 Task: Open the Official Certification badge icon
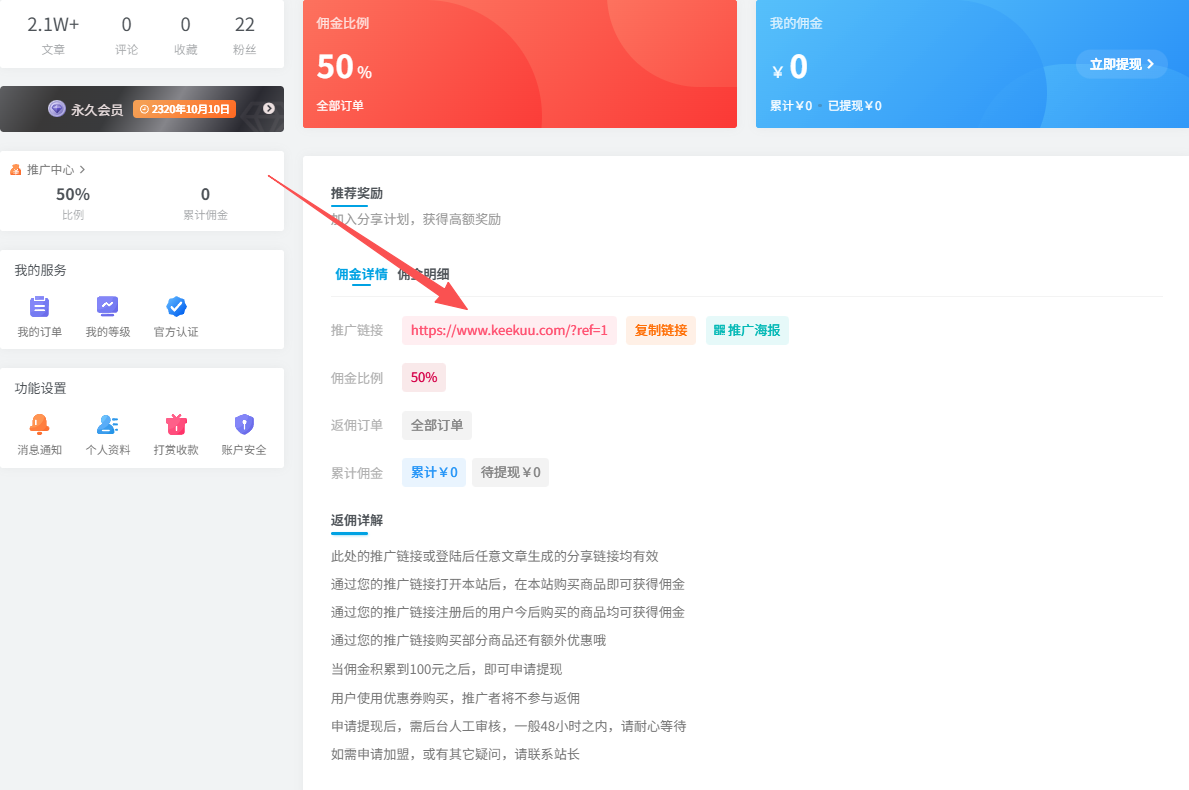coord(176,307)
